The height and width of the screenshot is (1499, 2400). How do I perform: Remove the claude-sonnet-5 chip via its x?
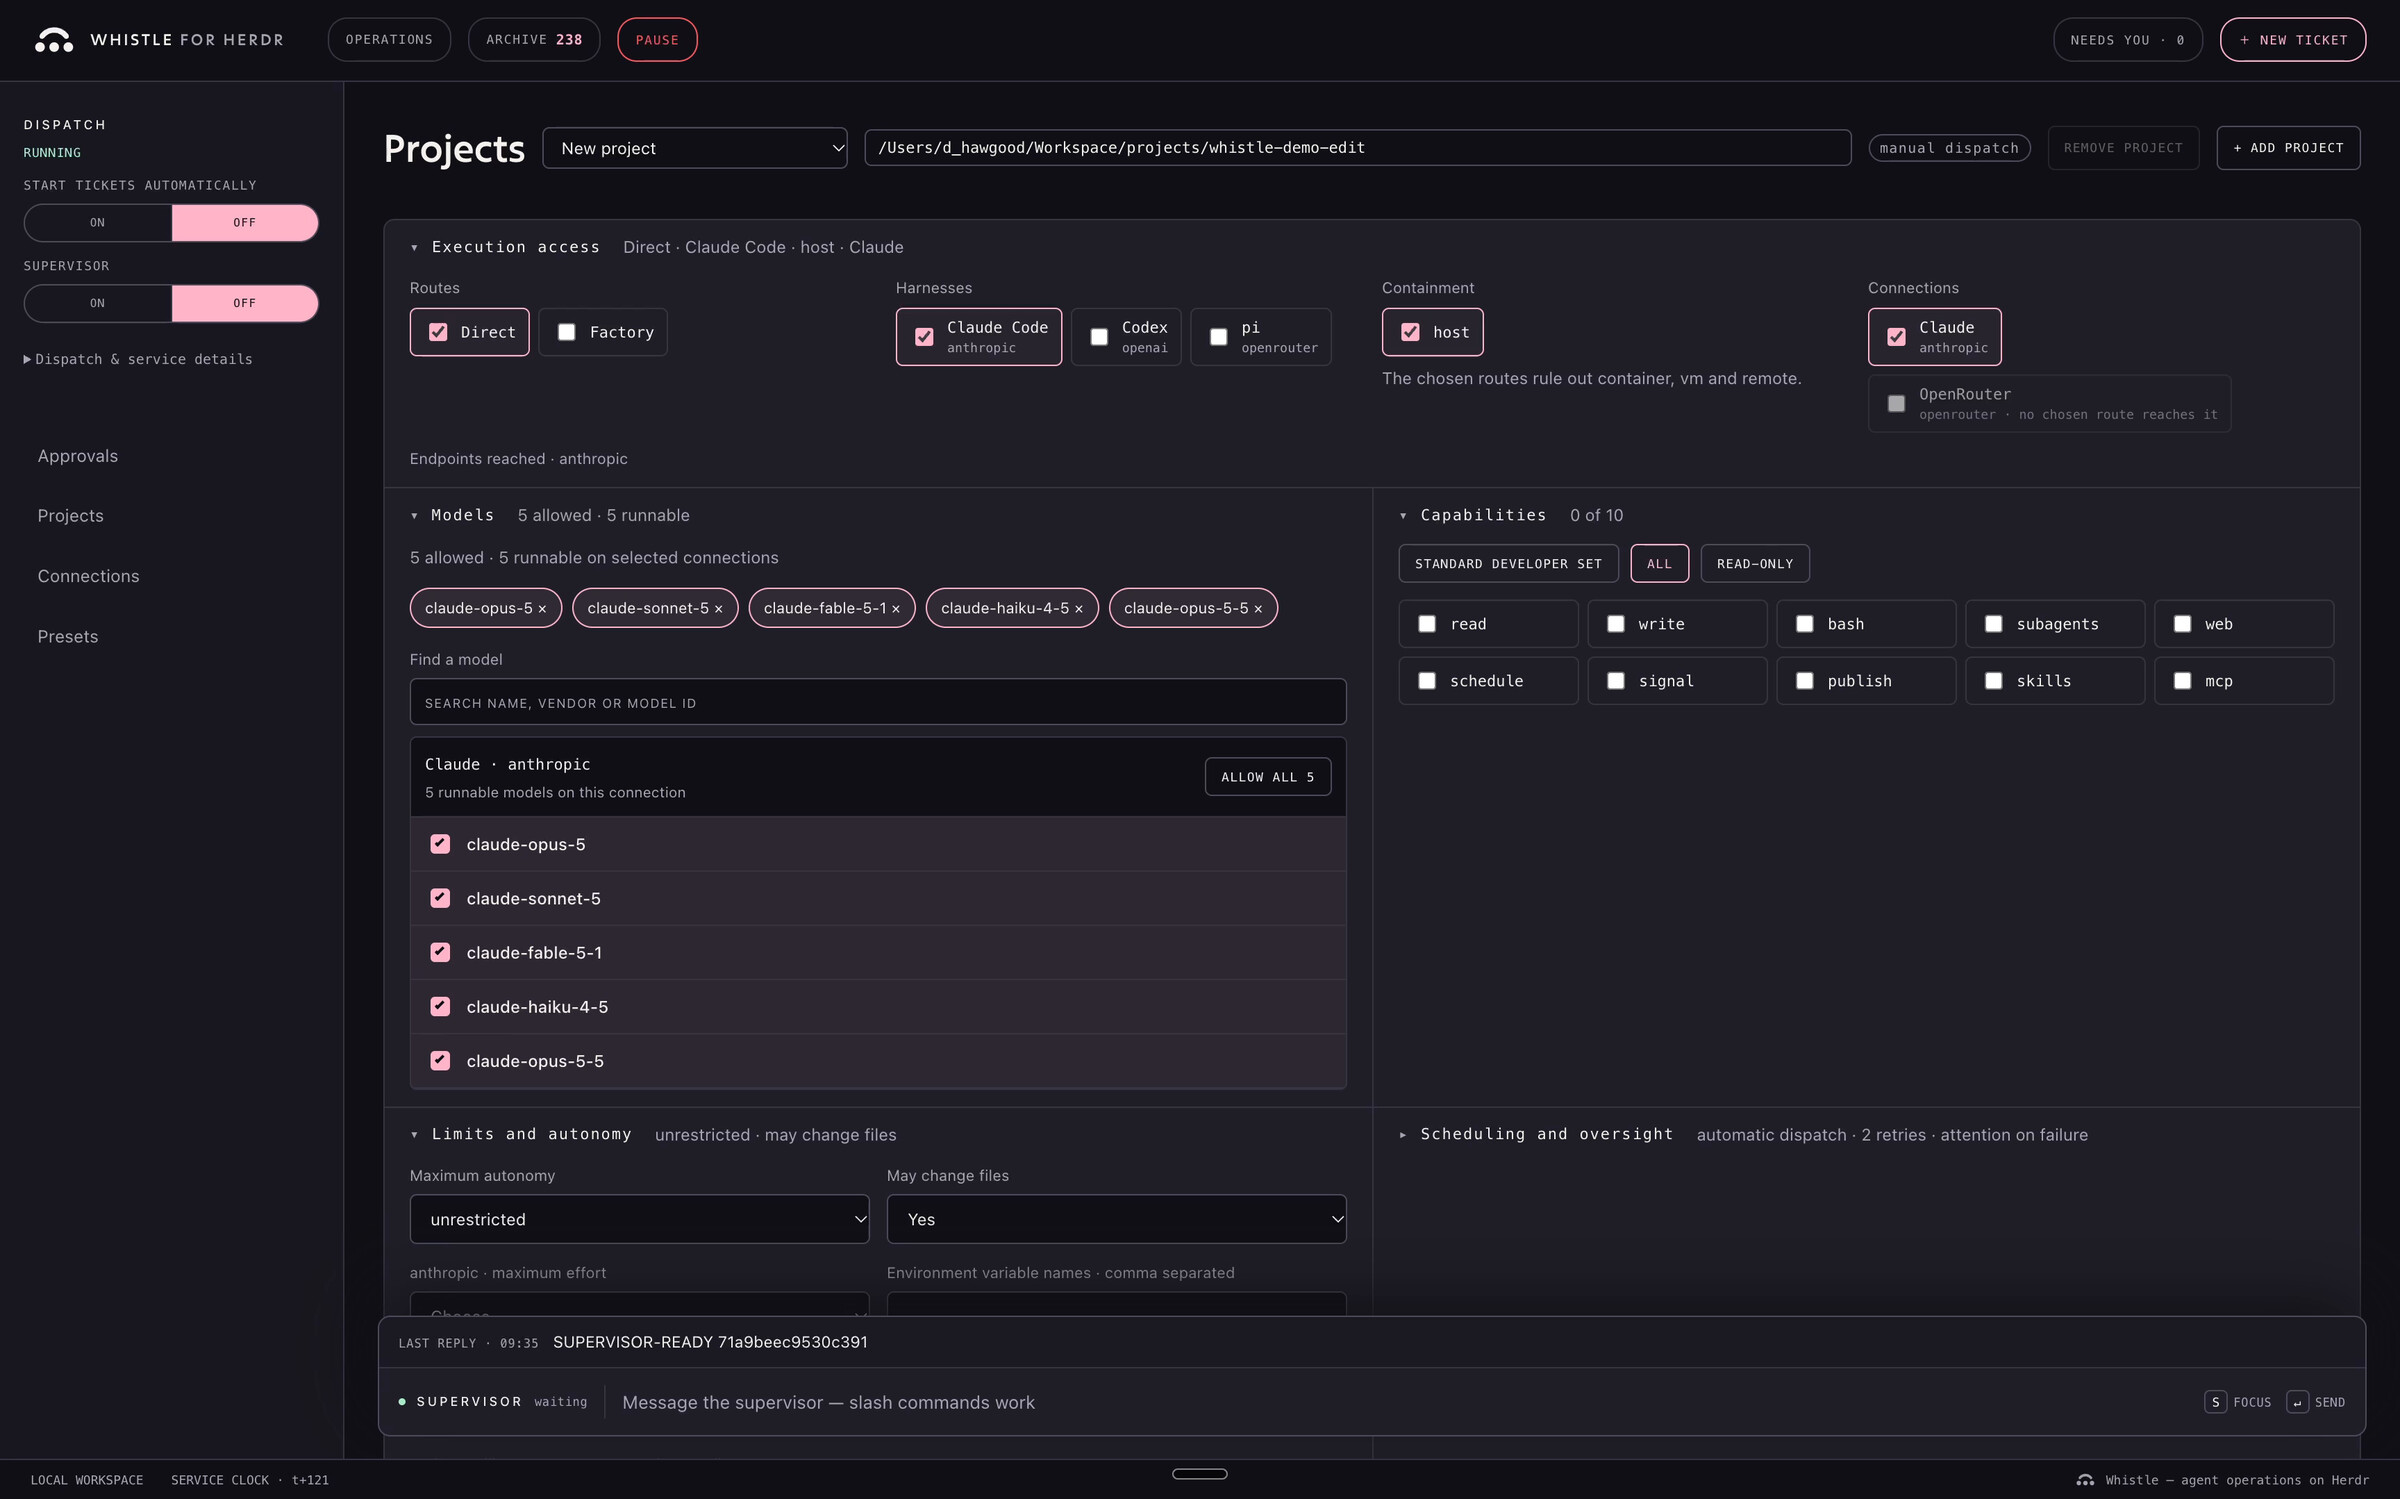(x=718, y=609)
